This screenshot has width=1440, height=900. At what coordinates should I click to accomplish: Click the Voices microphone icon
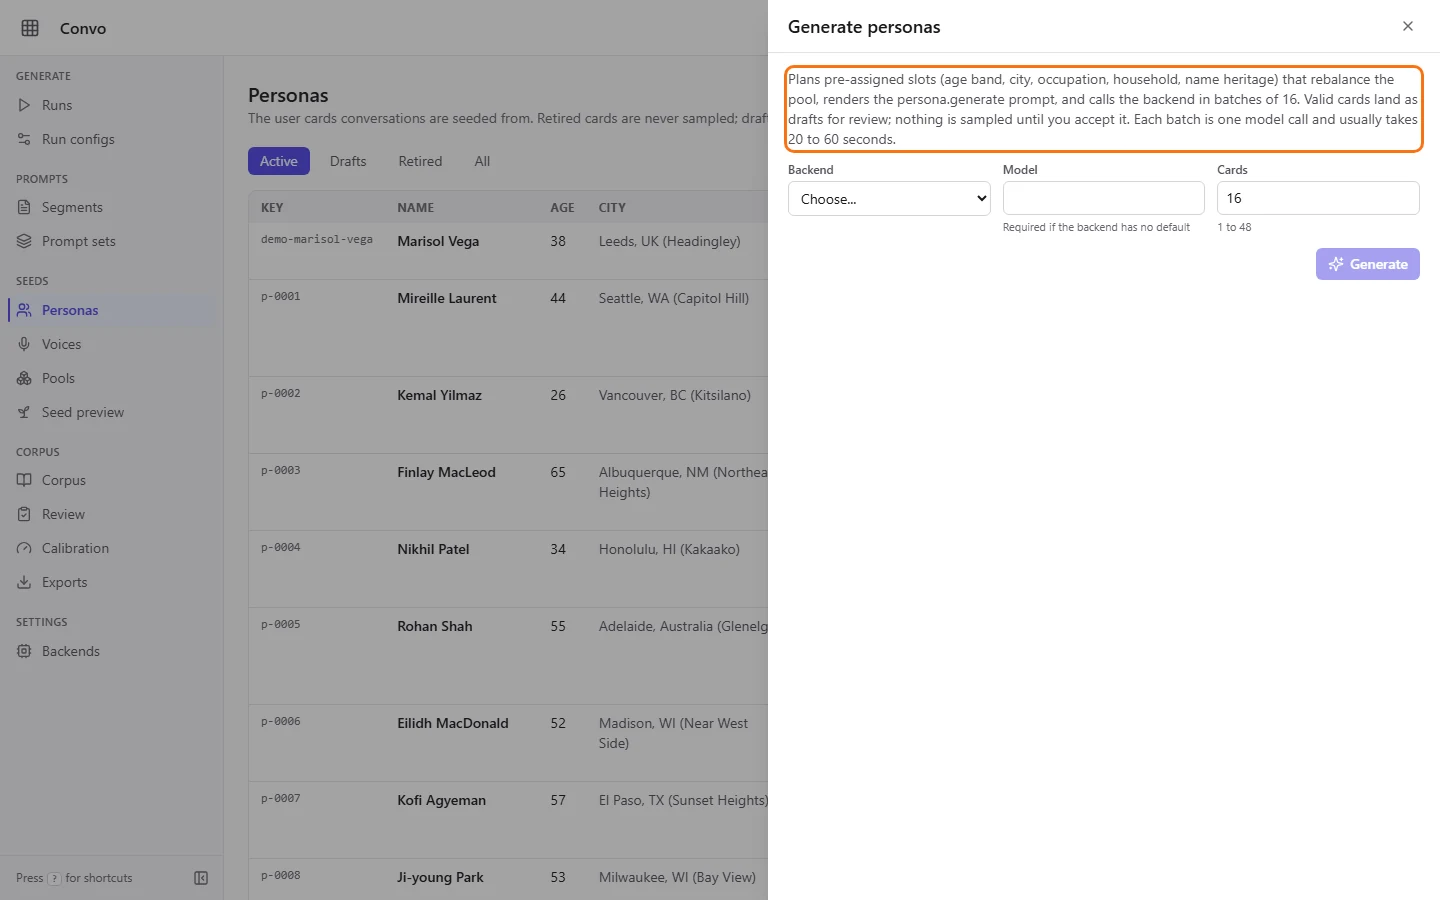point(24,344)
